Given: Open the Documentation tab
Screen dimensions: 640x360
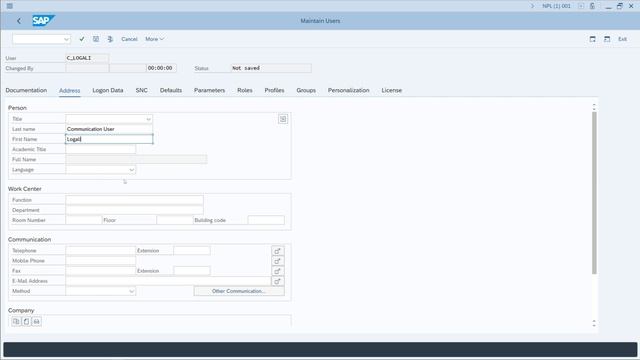Looking at the screenshot, I should (x=26, y=90).
